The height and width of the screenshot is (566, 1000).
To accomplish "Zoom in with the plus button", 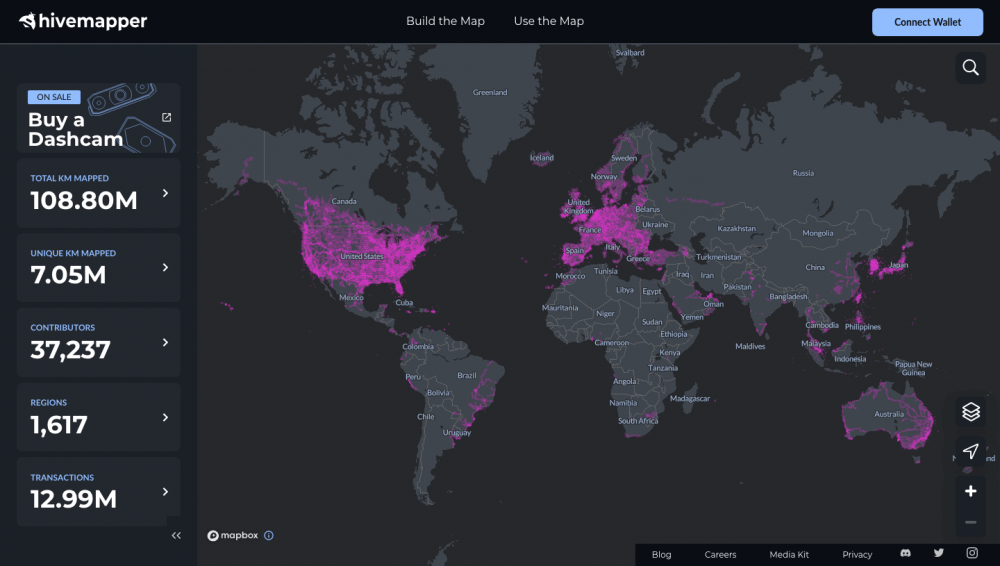I will pos(971,491).
